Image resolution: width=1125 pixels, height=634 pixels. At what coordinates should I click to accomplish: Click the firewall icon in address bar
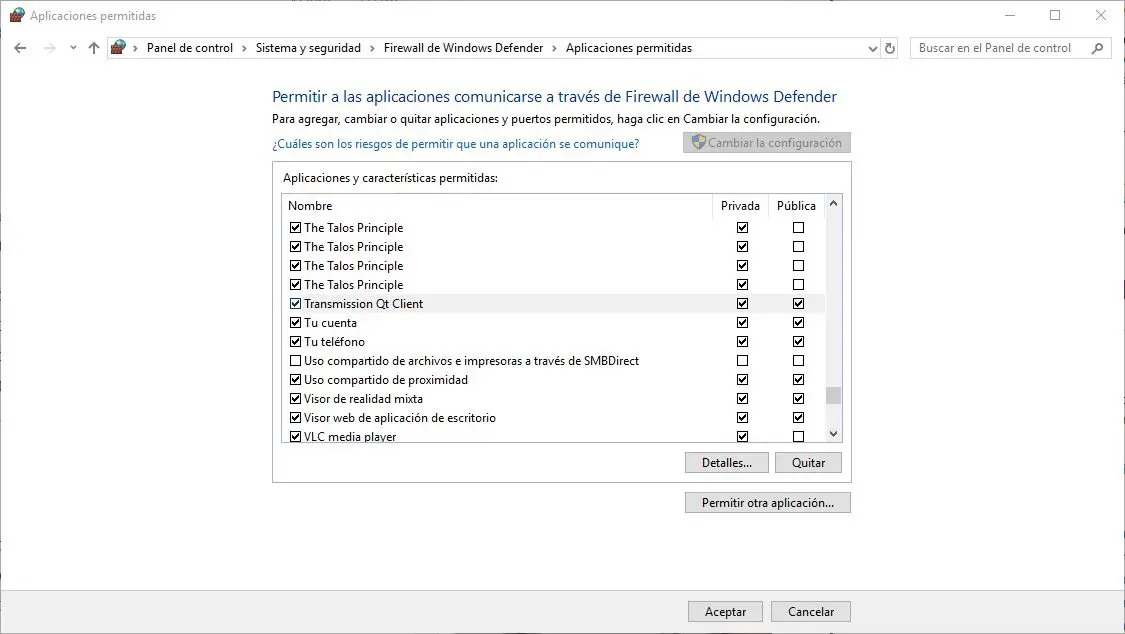click(119, 48)
